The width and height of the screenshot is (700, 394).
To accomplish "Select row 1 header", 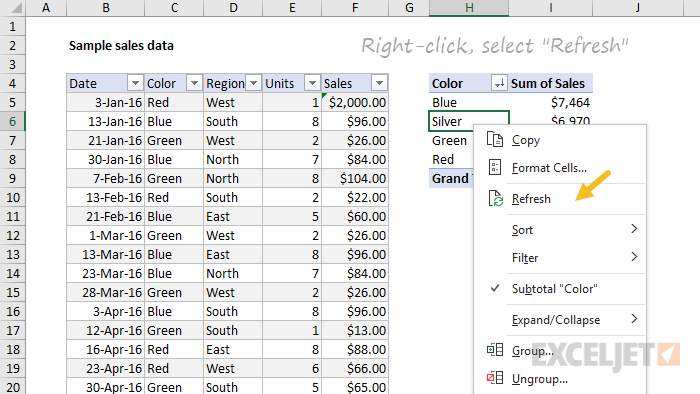I will (12, 26).
